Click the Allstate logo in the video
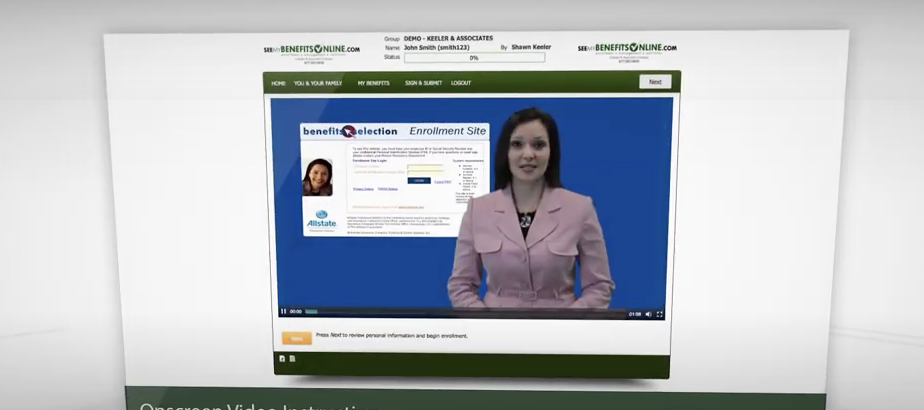This screenshot has height=410, width=924. pyautogui.click(x=321, y=220)
